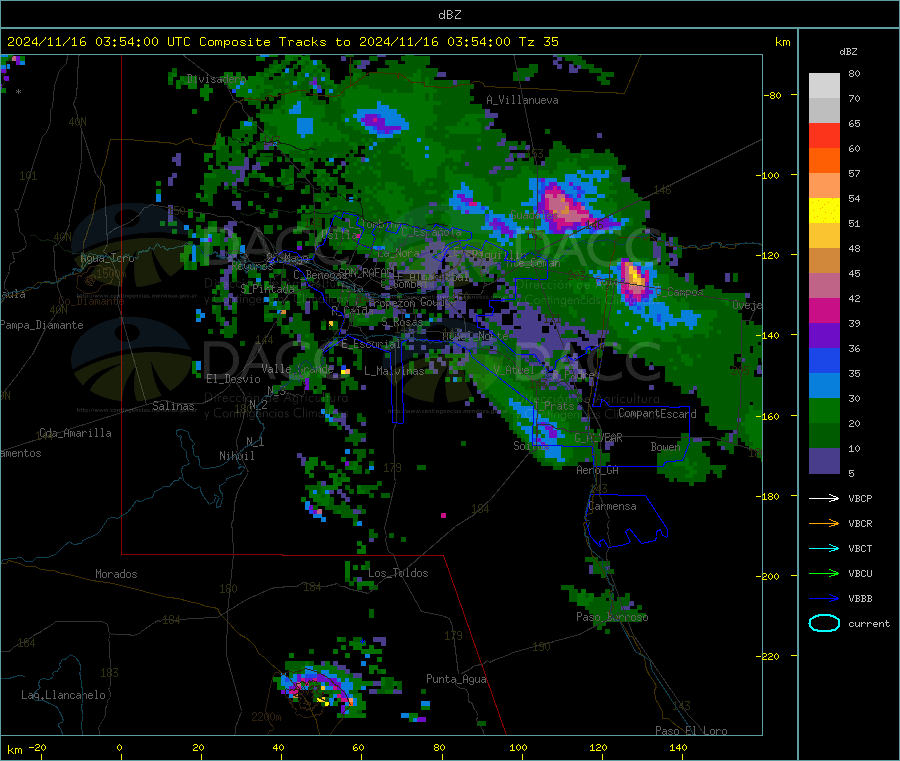Click the yellow UTC Composite Tracks timestamp line
The width and height of the screenshot is (900, 761).
pyautogui.click(x=282, y=41)
